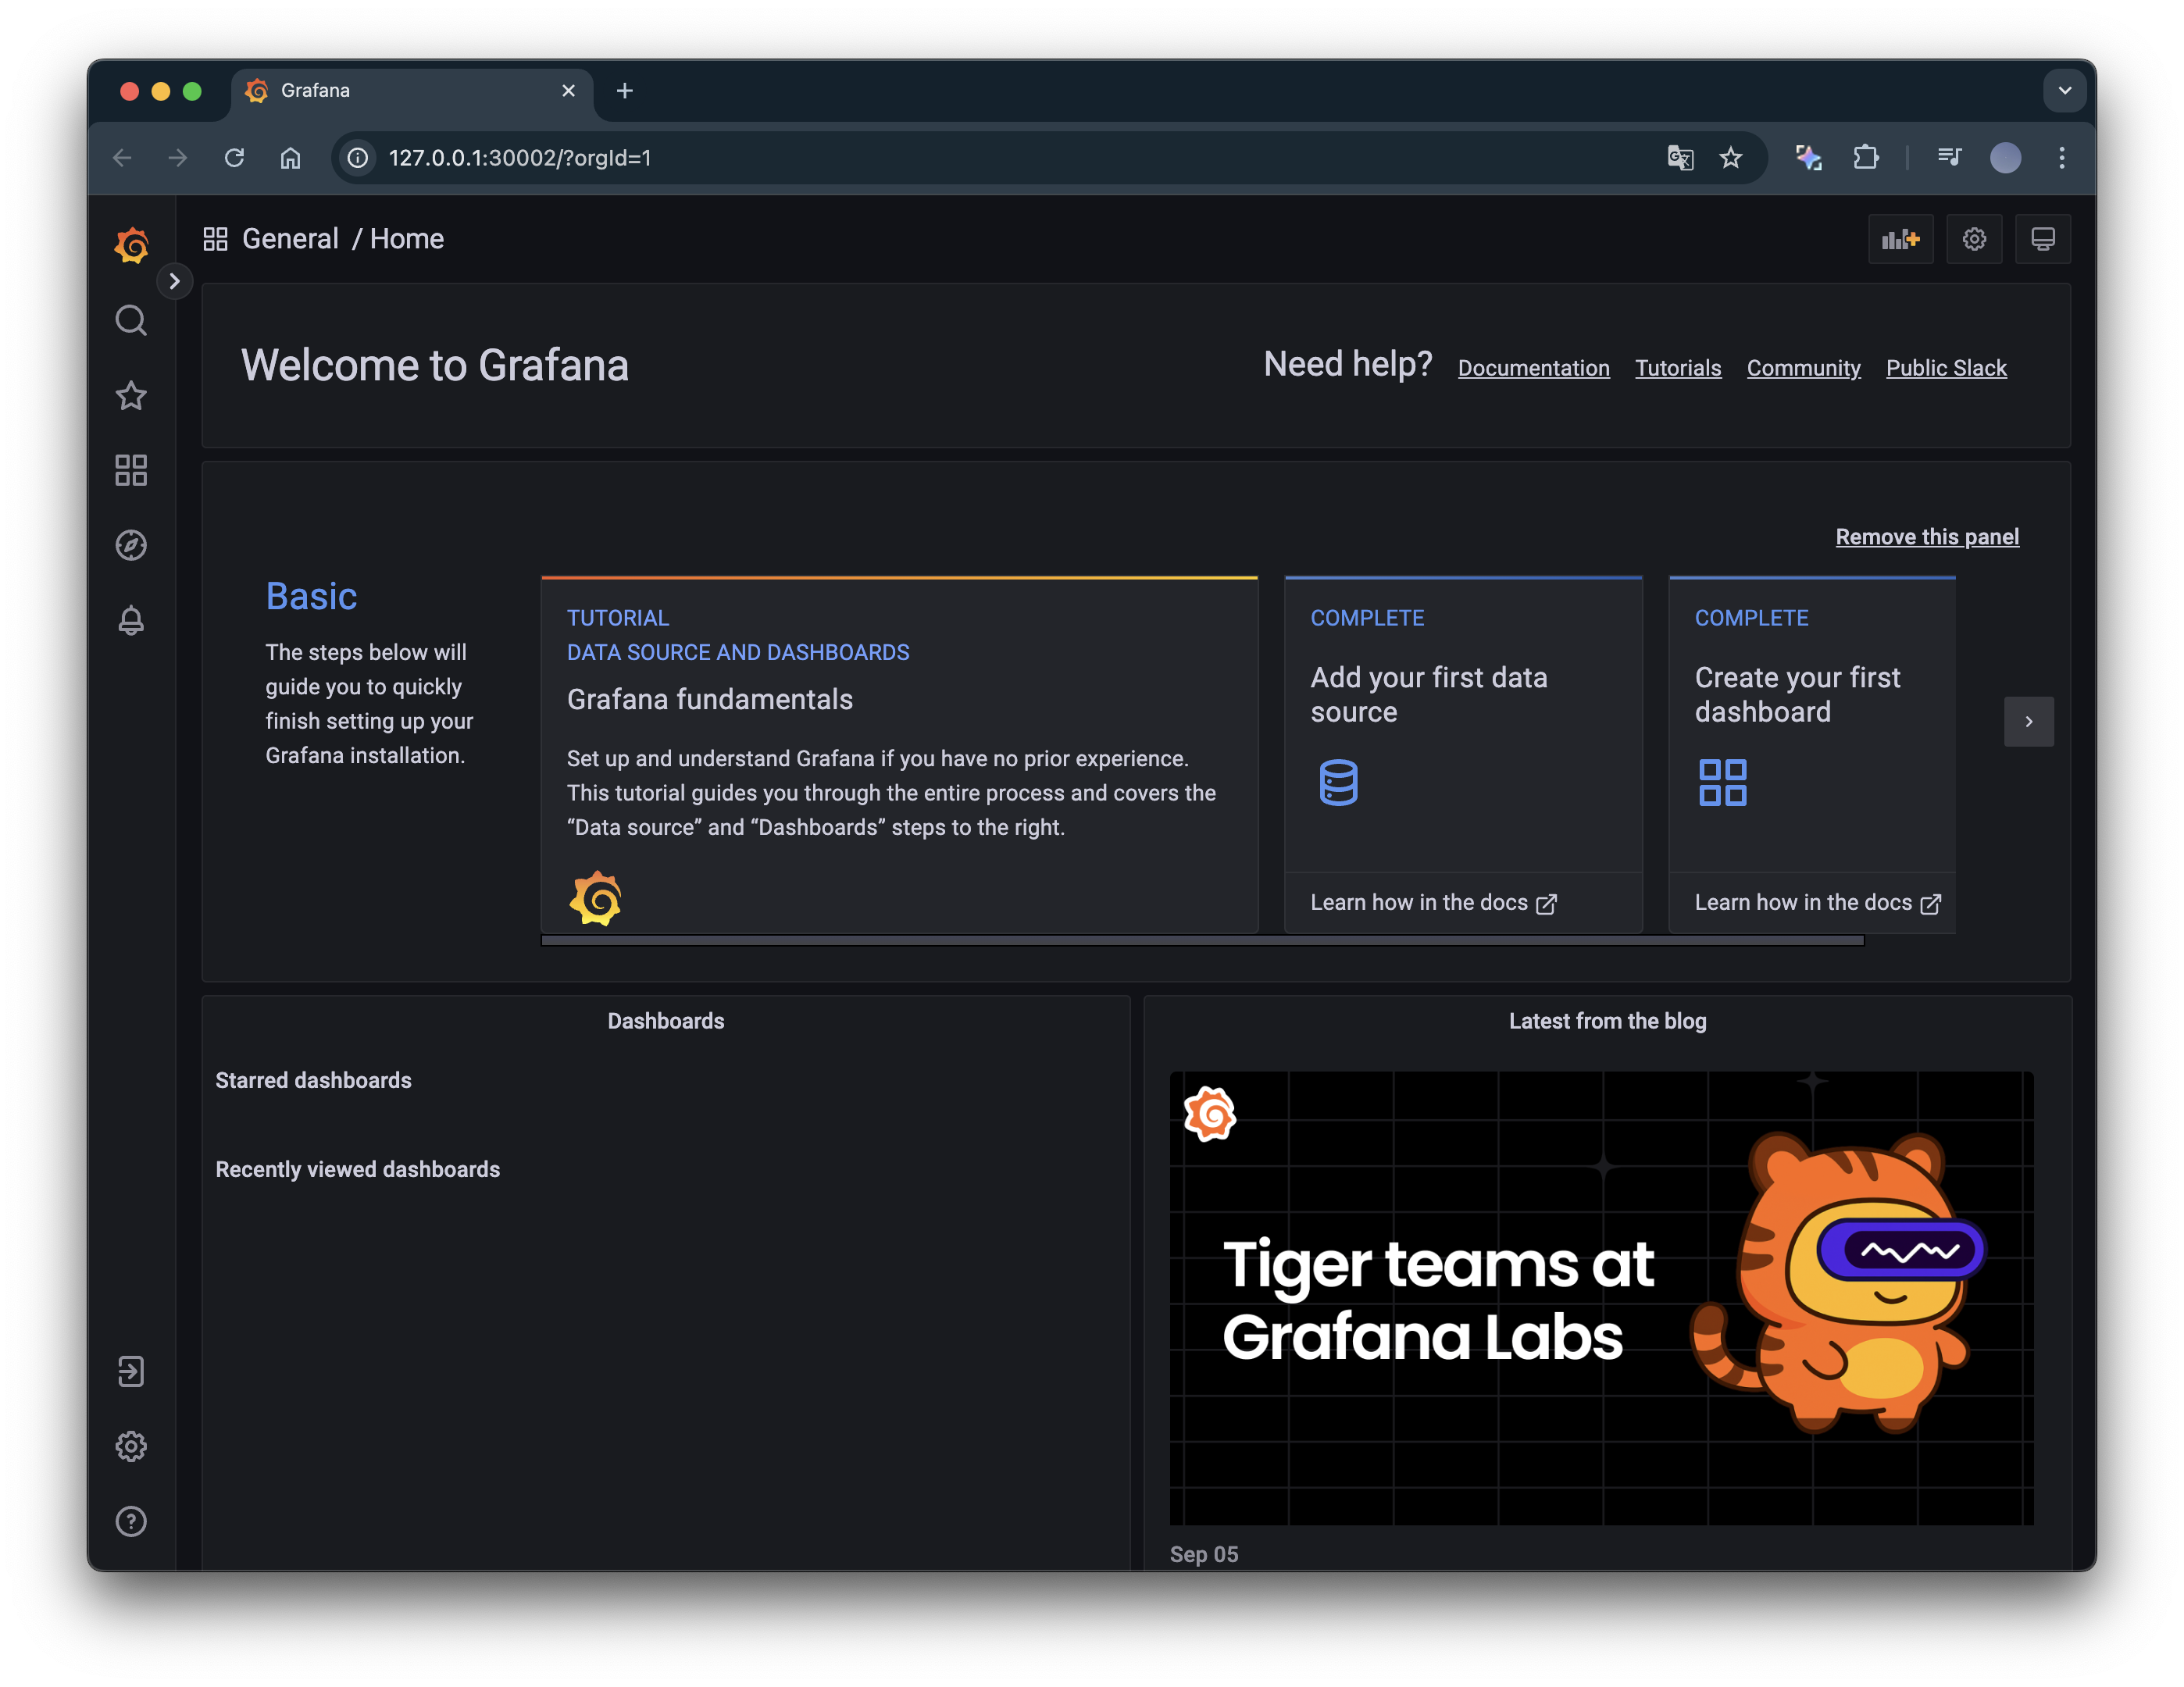
Task: Open dashboard settings gear in top bar
Action: coord(1973,239)
